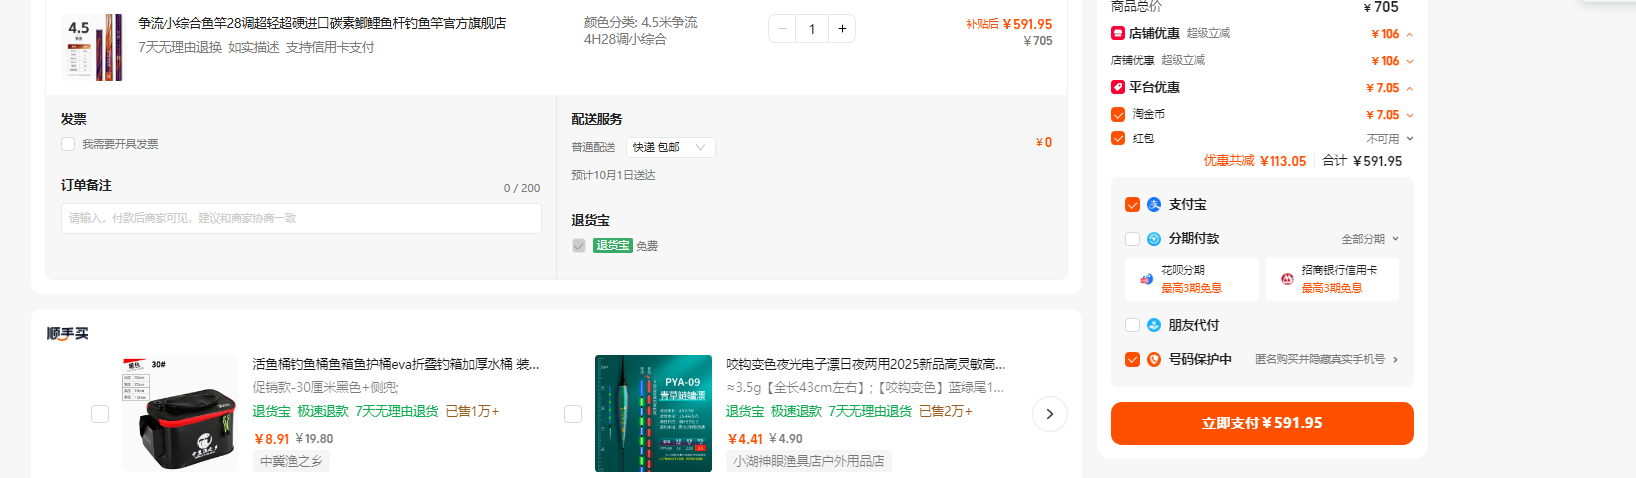Screen dimensions: 1636x478
Task: Click the order remark input field
Action: click(x=301, y=218)
